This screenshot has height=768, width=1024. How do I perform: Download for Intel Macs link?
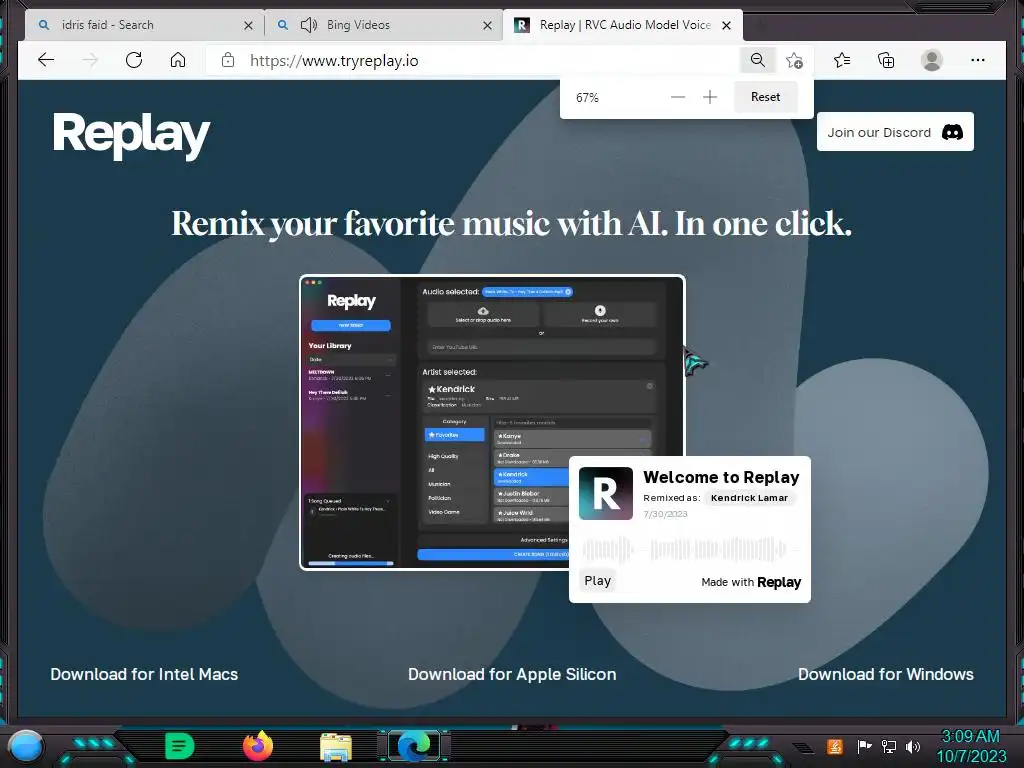tap(144, 674)
